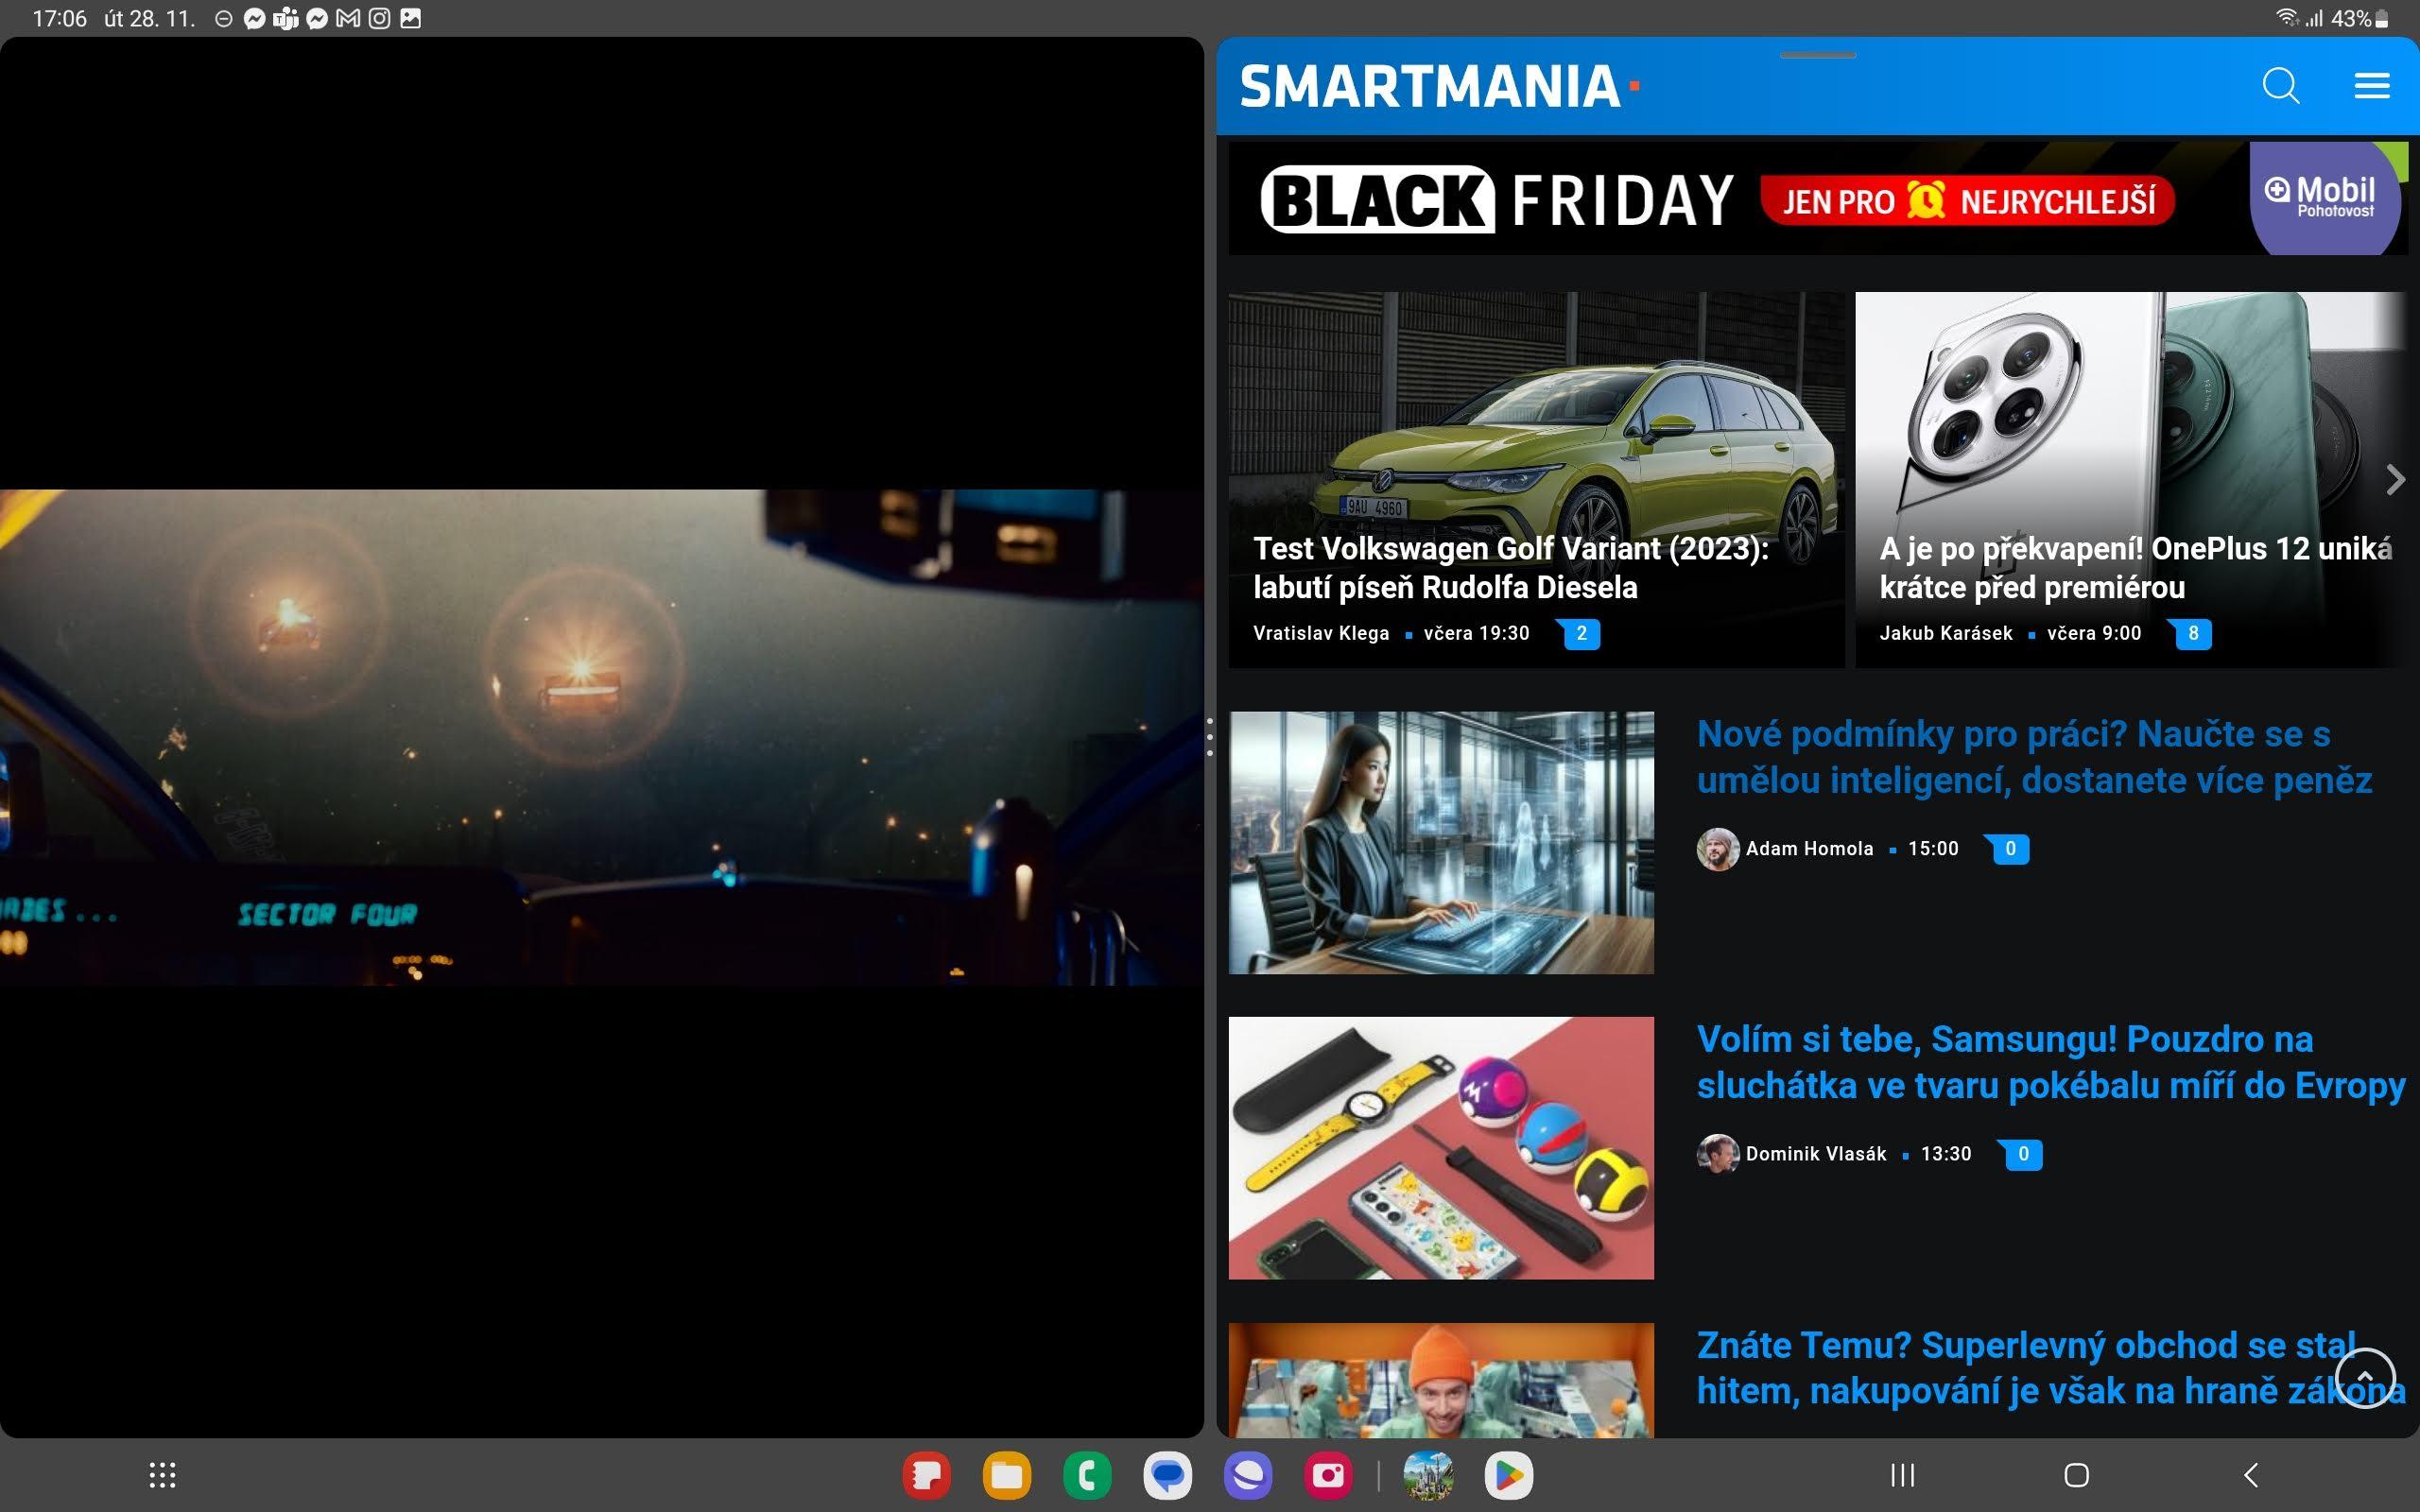Open Smartmania search icon
The image size is (2420, 1512).
click(2281, 86)
